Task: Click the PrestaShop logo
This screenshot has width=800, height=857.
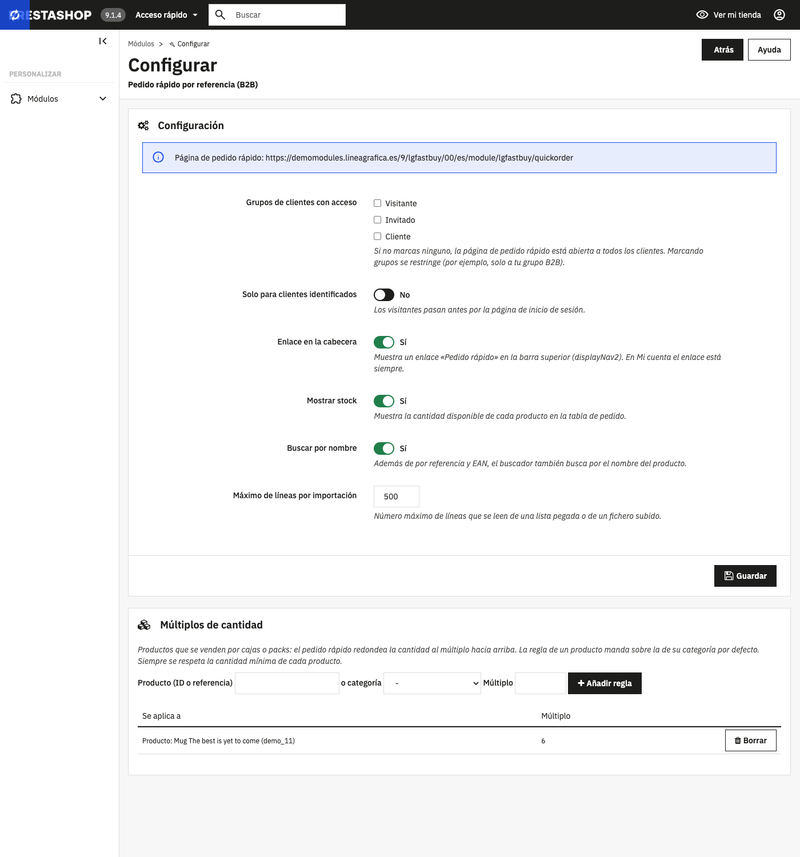Action: coord(50,15)
